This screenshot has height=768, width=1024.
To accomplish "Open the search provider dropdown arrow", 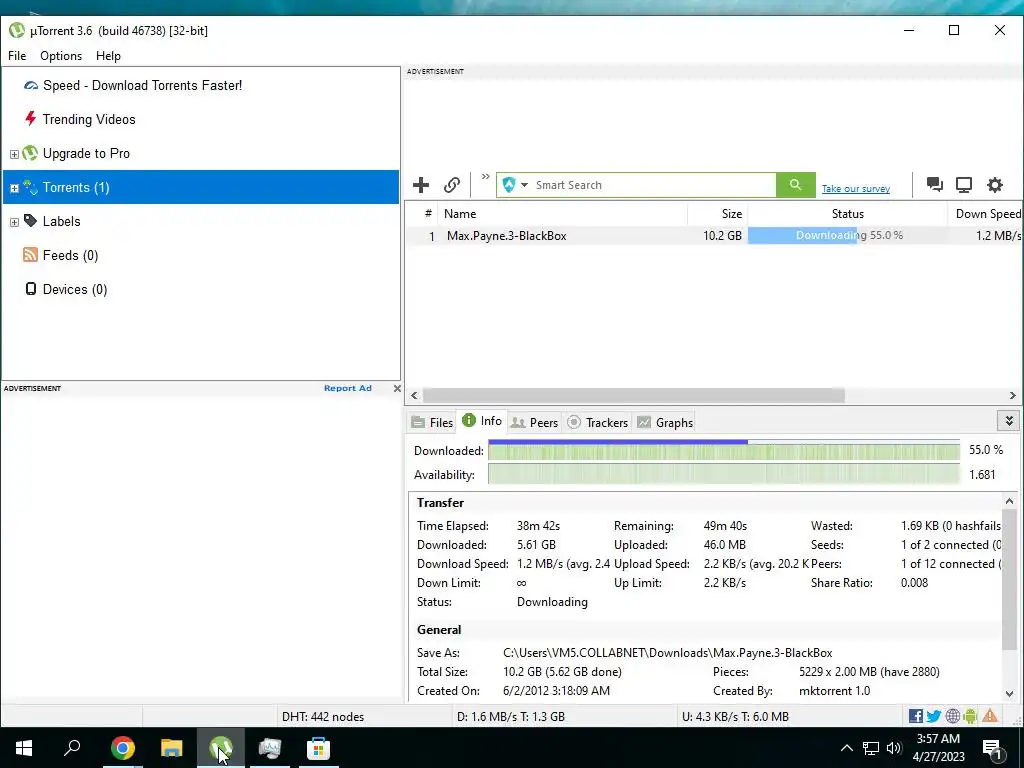I will click(x=524, y=185).
